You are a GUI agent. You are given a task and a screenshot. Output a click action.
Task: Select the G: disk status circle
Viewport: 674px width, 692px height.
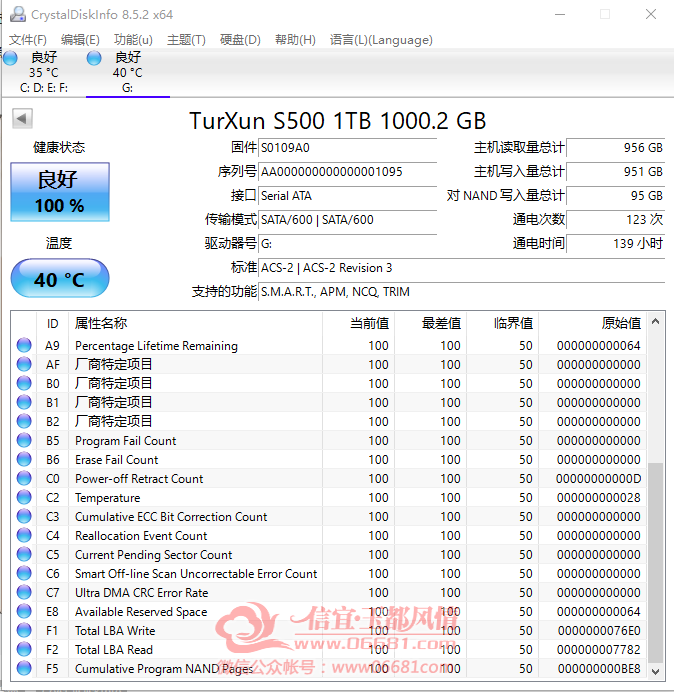[94, 58]
